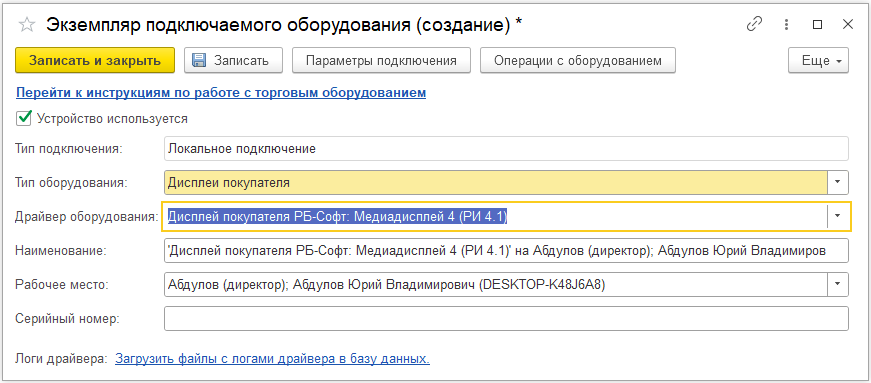Image resolution: width=871 pixels, height=383 pixels.
Task: Open Тип оборудования dropdown arrow
Action: pyautogui.click(x=838, y=182)
